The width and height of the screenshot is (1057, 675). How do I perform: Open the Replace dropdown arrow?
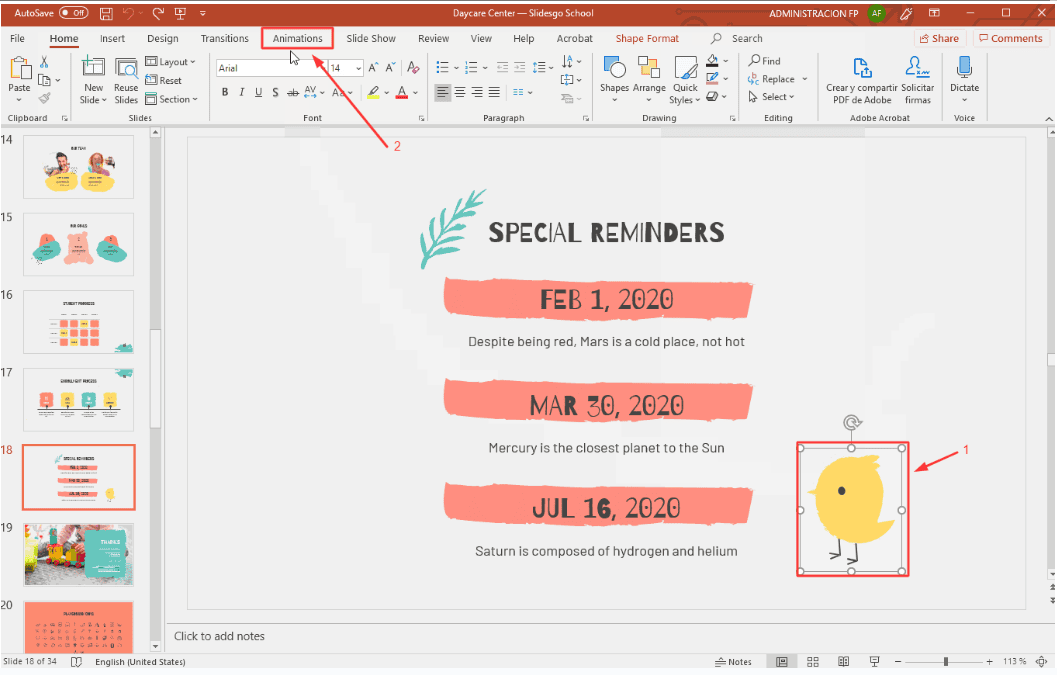[804, 79]
